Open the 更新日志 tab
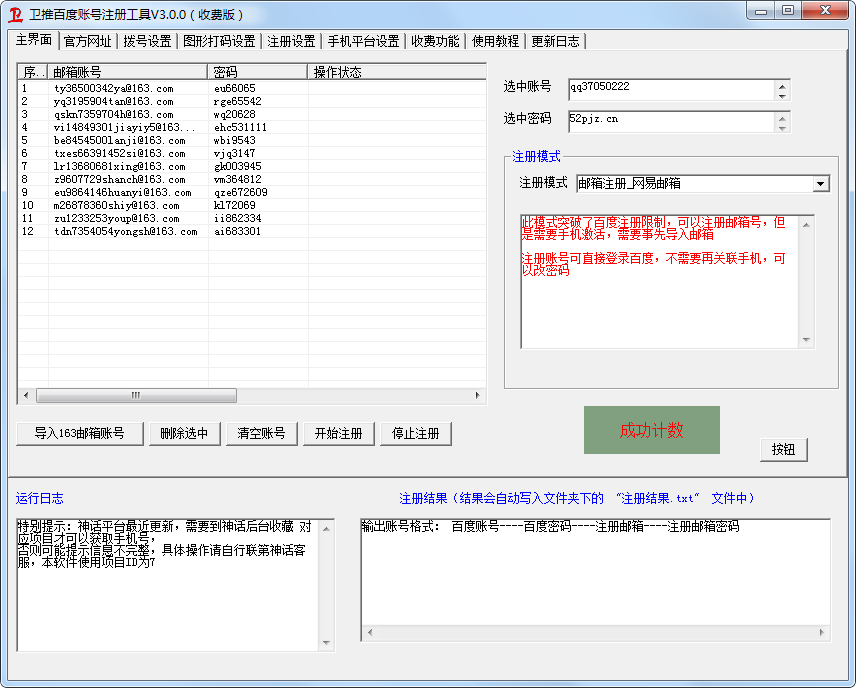This screenshot has width=856, height=688. point(555,41)
